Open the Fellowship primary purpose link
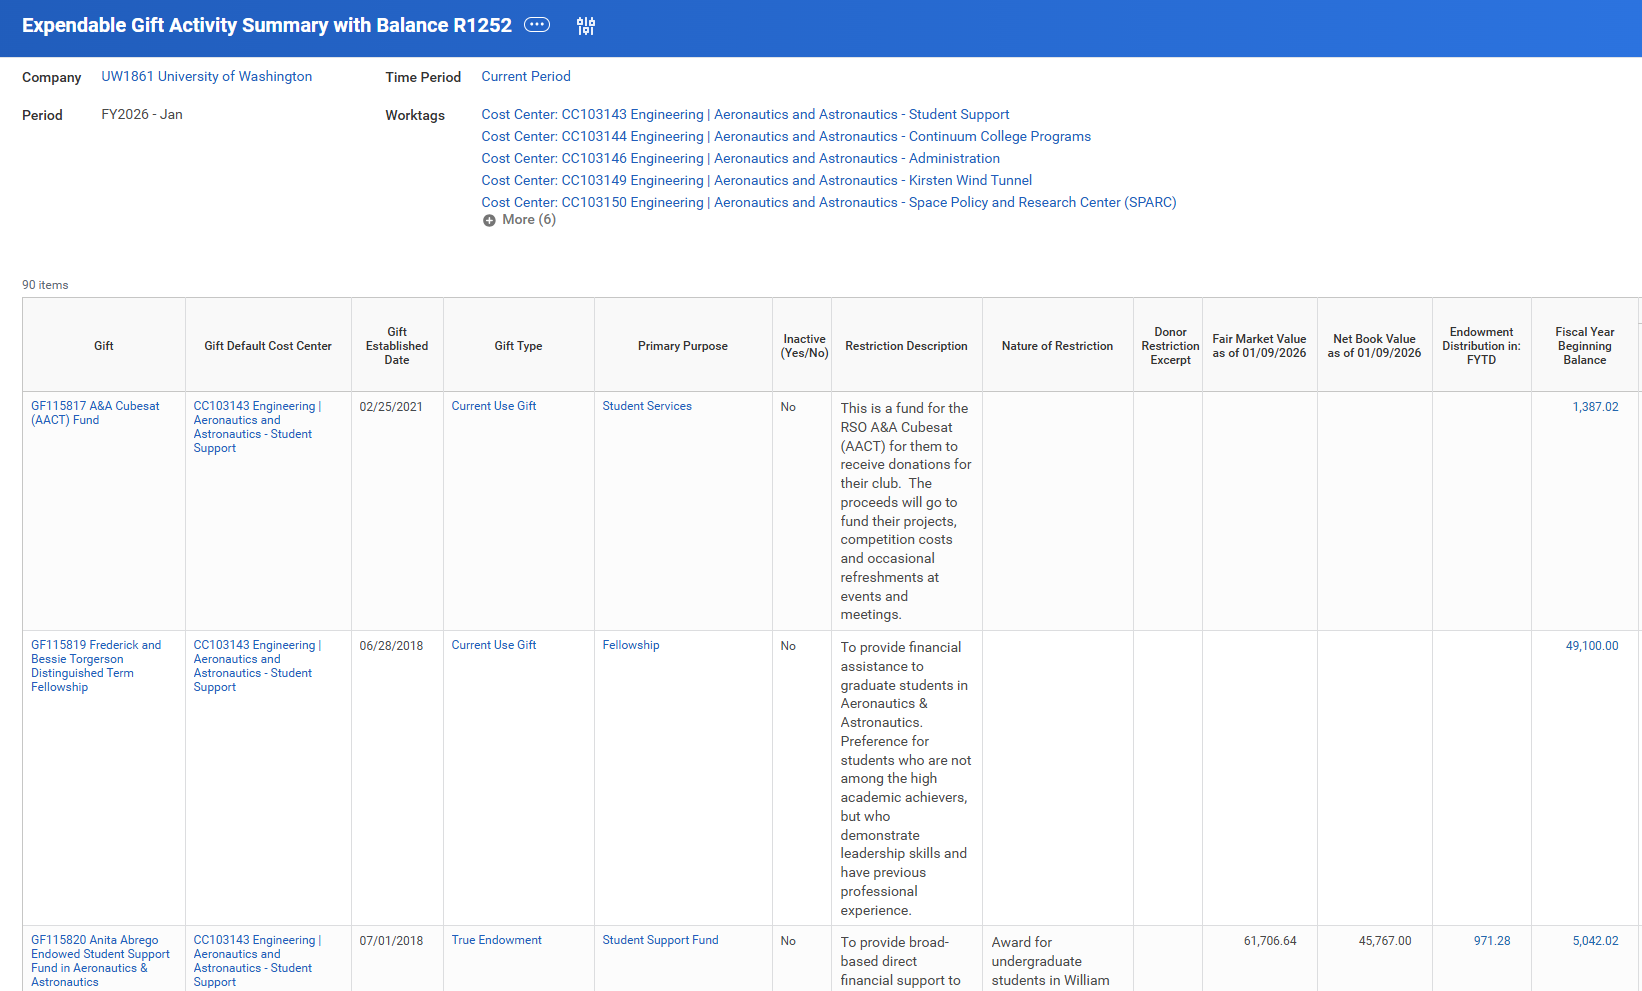The height and width of the screenshot is (991, 1642). click(x=631, y=645)
